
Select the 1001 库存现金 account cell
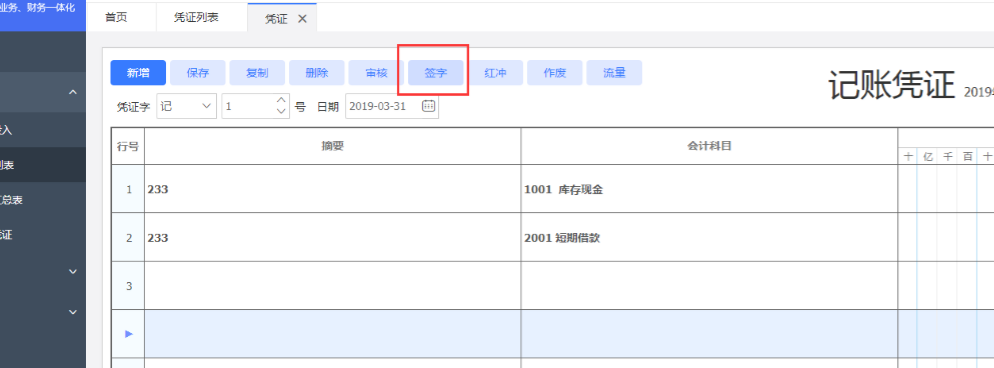709,189
